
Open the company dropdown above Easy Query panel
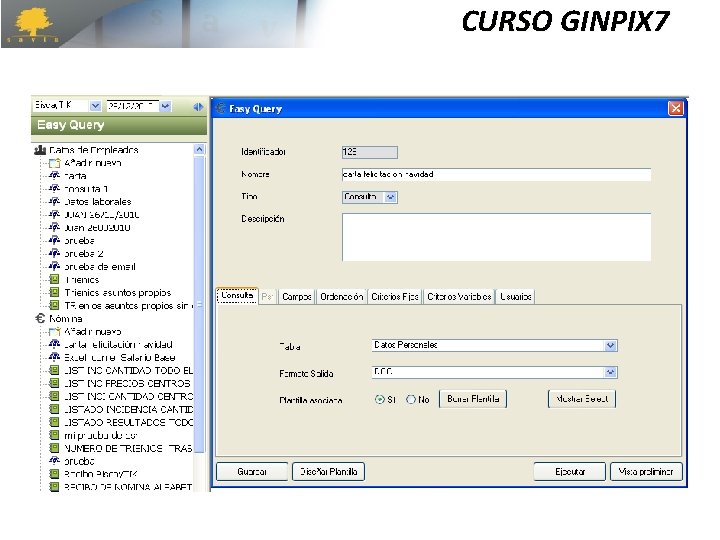(95, 106)
